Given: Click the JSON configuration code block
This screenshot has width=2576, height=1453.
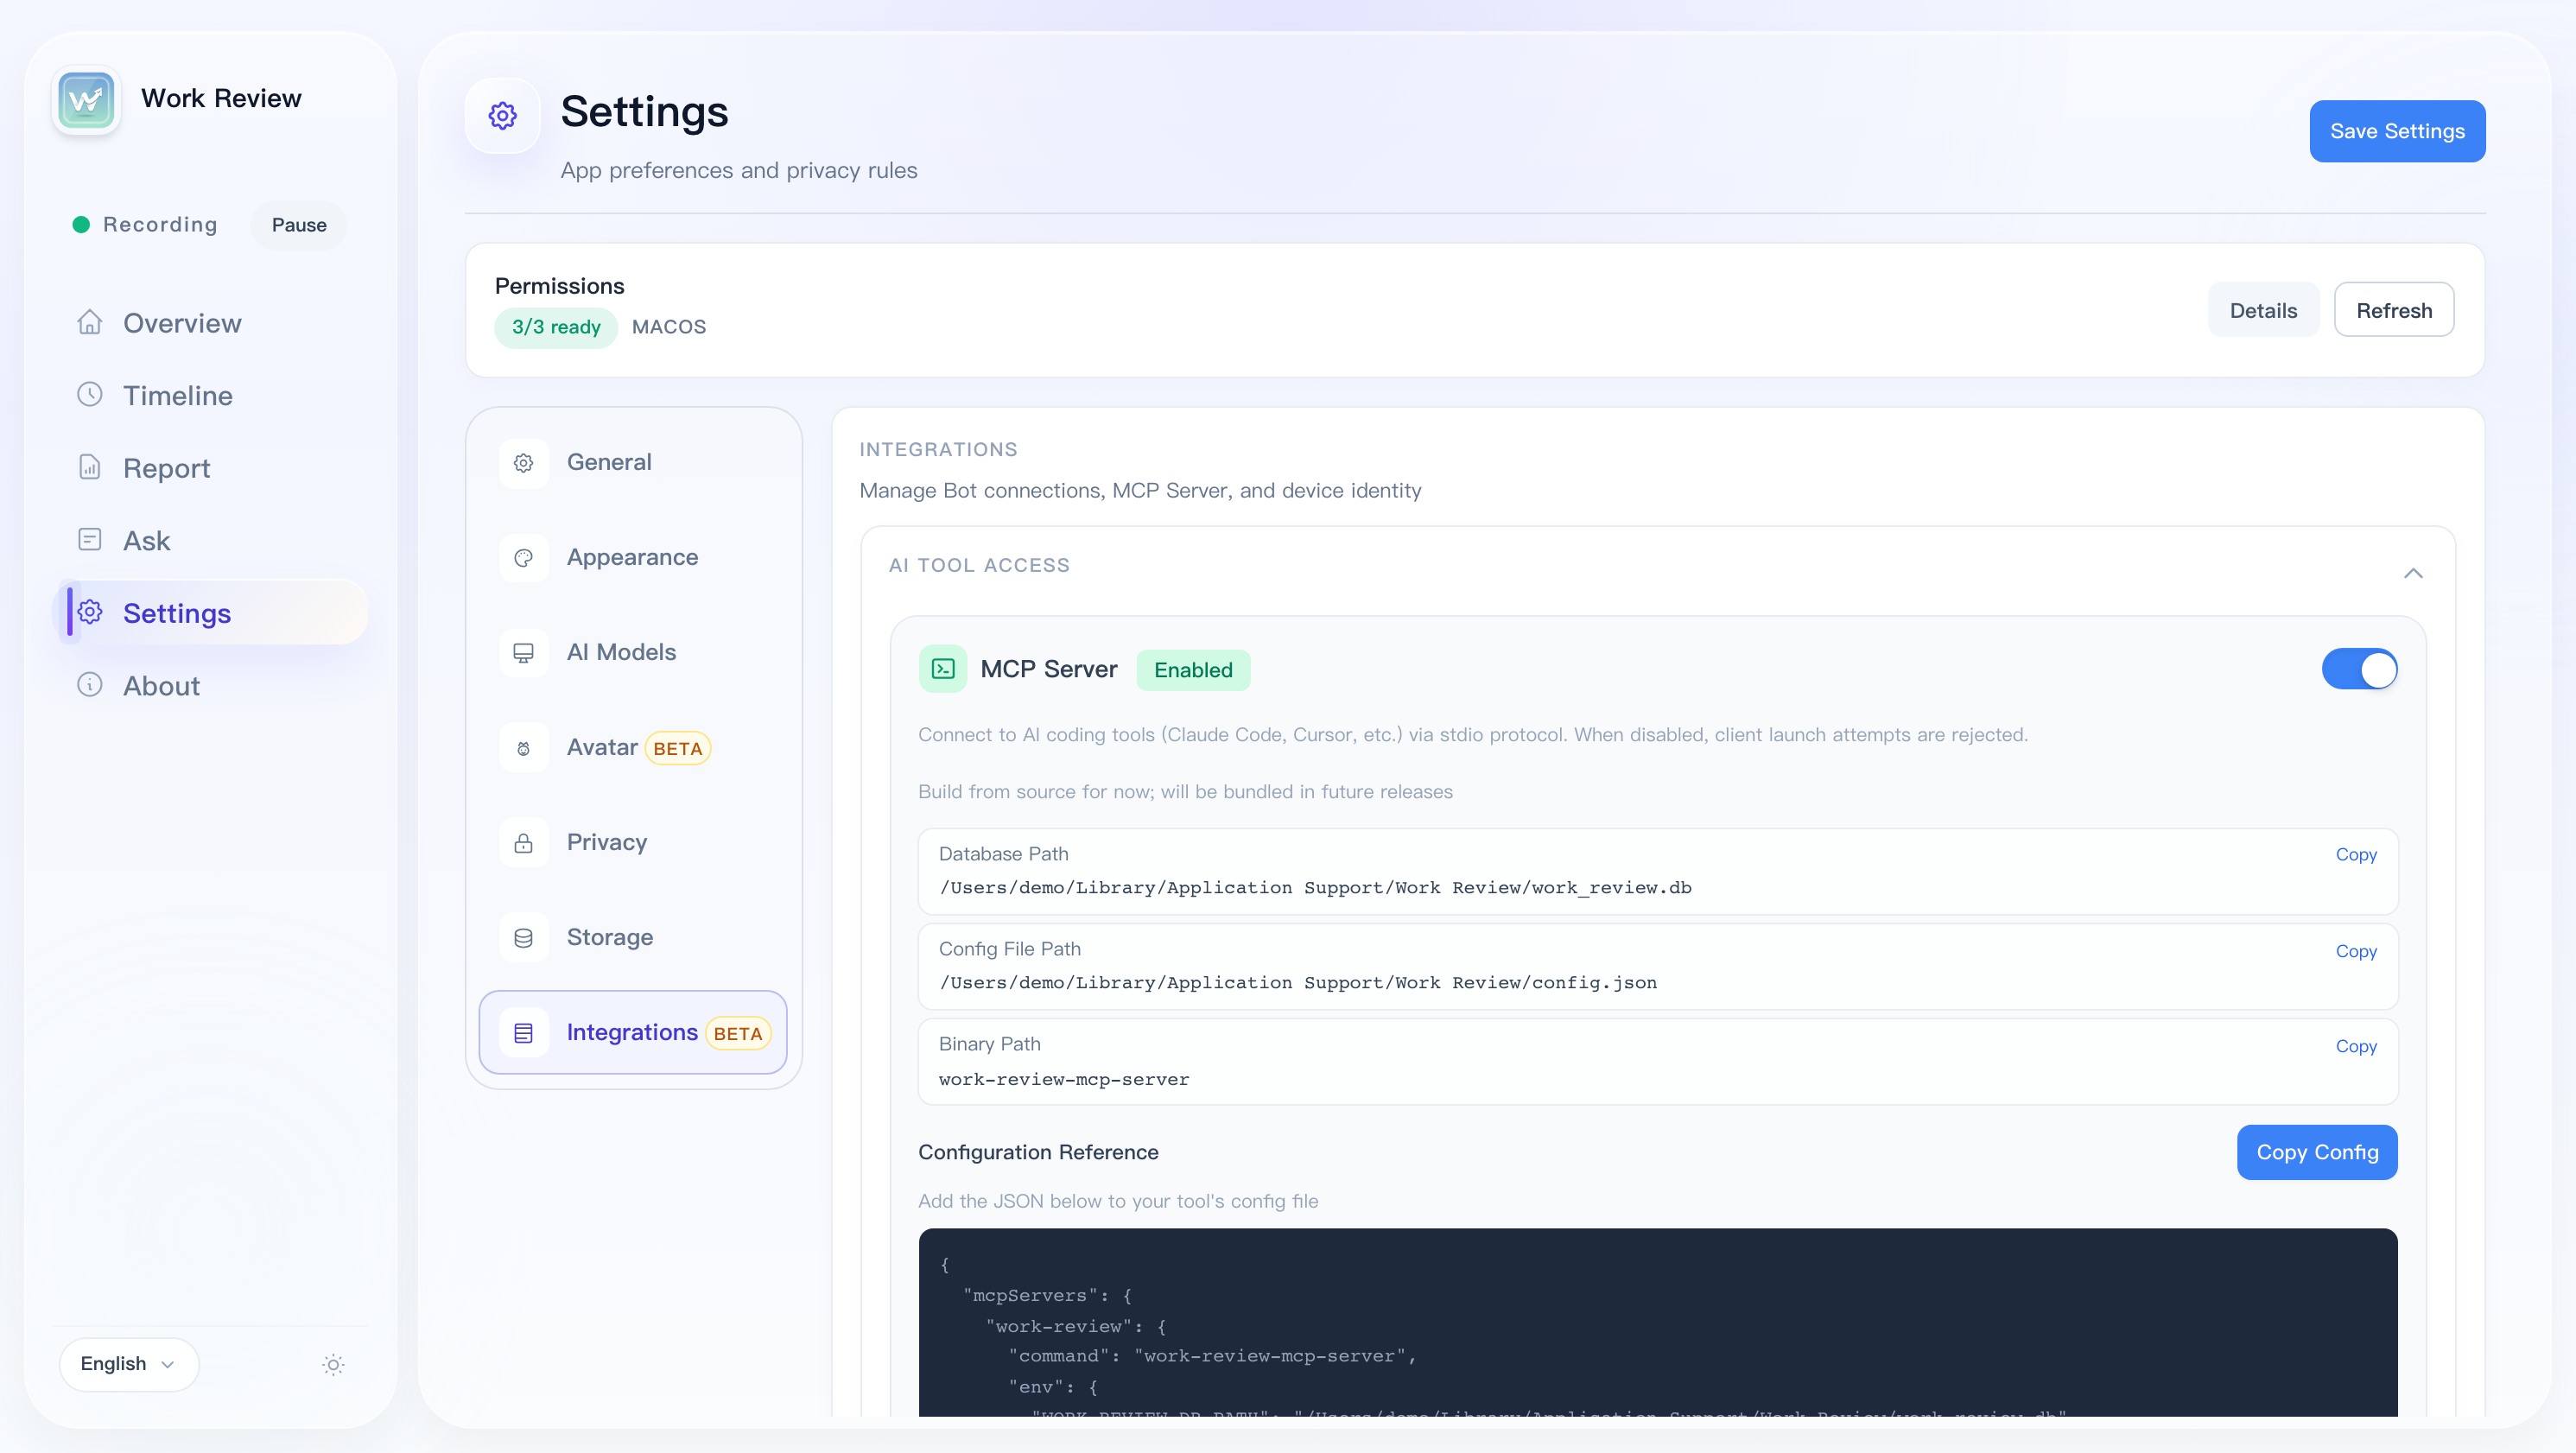Looking at the screenshot, I should point(1657,1322).
